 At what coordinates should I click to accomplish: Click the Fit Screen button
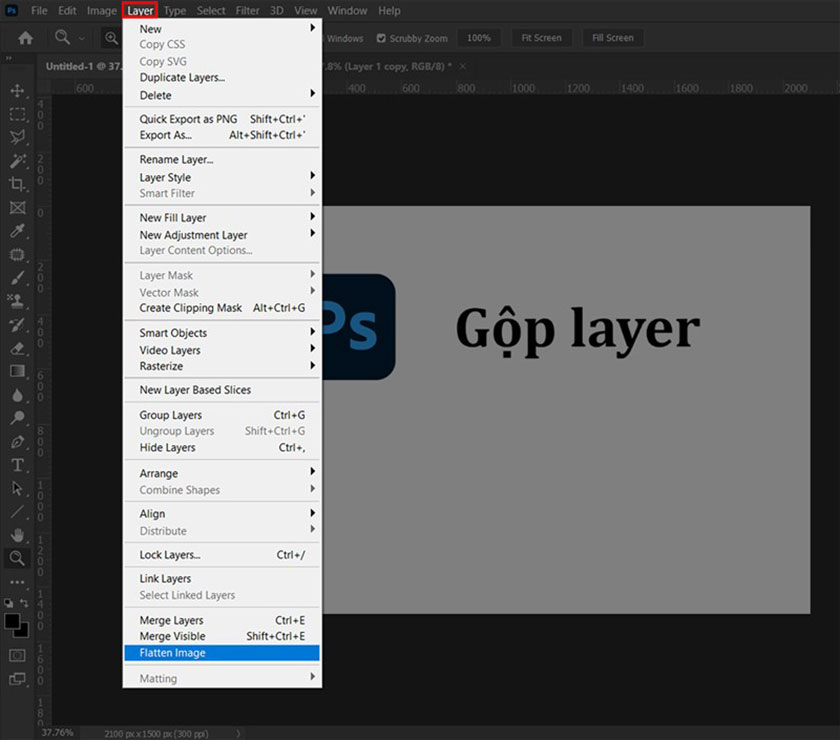click(x=542, y=38)
